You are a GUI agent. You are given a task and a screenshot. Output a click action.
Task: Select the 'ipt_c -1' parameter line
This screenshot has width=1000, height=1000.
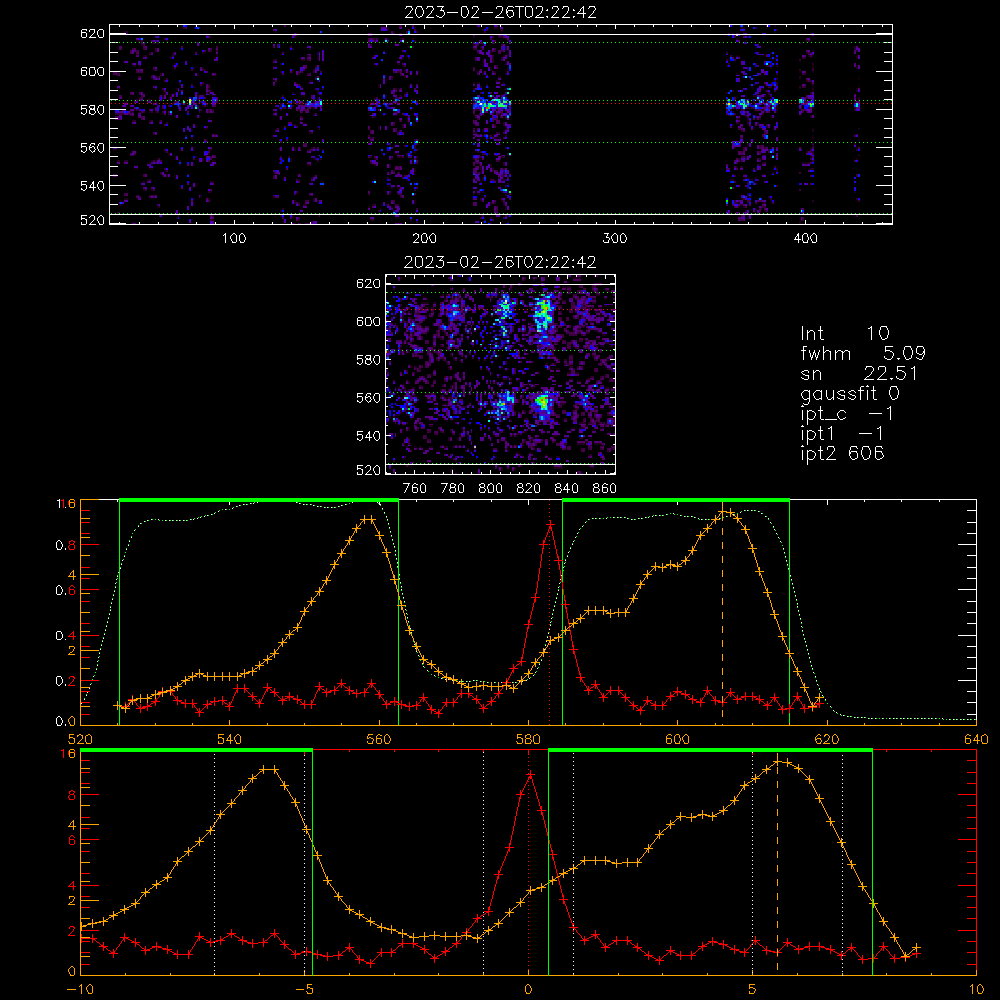click(847, 414)
